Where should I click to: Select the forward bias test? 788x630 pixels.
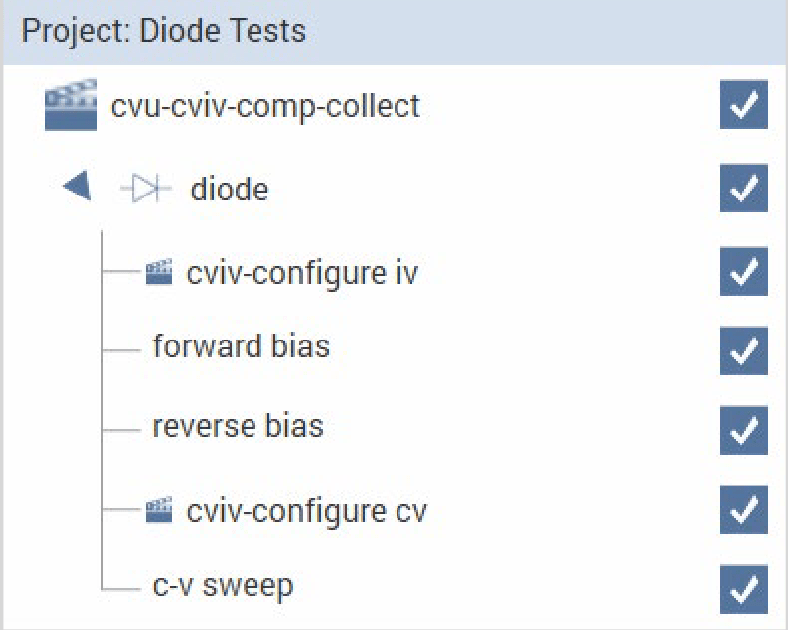pos(241,347)
